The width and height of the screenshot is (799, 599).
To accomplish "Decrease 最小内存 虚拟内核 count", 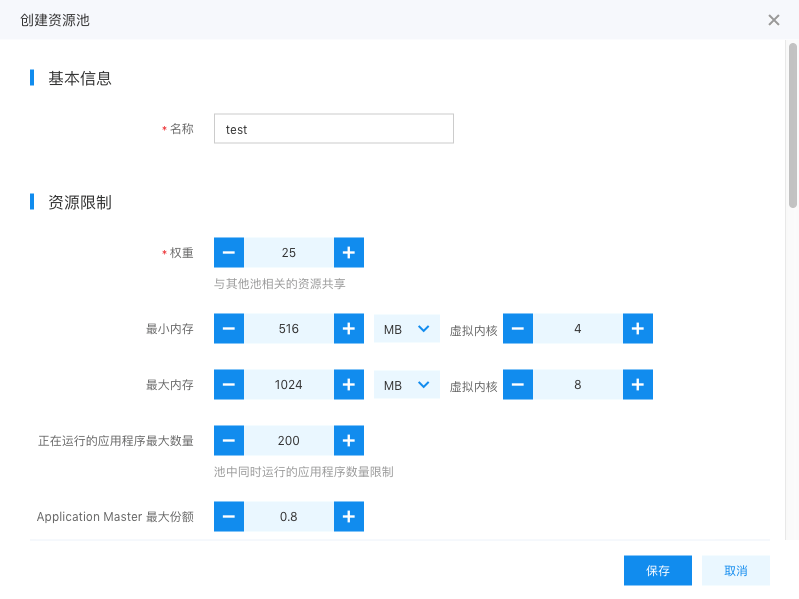I will (x=518, y=329).
